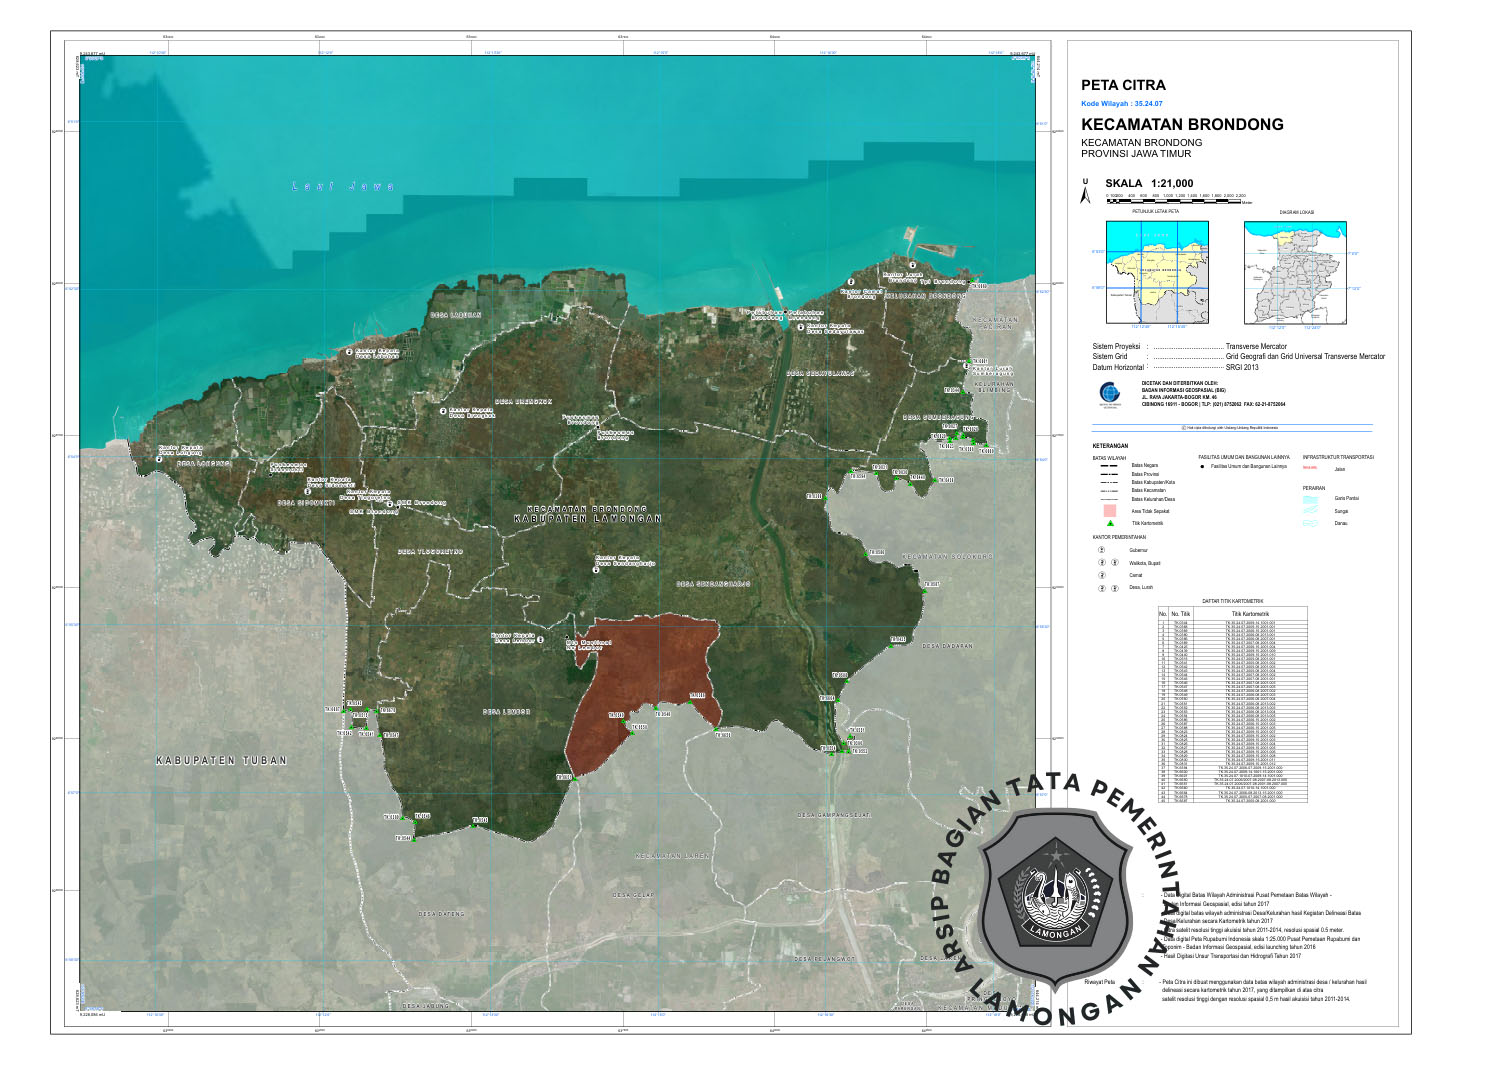Open the Petunjuk Letak Peta inset map
This screenshot has height=1070, width=1509.
click(1155, 270)
